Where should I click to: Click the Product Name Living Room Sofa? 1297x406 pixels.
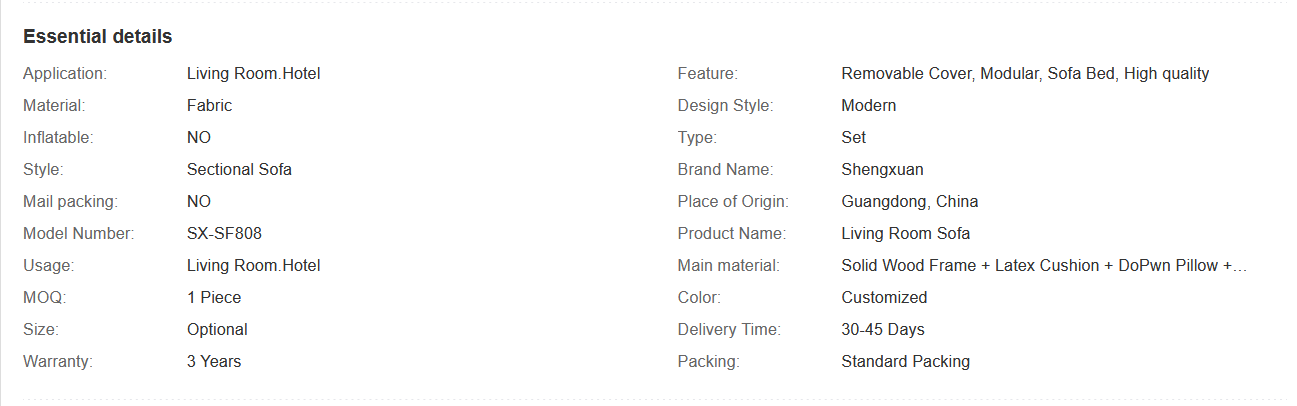pos(906,233)
